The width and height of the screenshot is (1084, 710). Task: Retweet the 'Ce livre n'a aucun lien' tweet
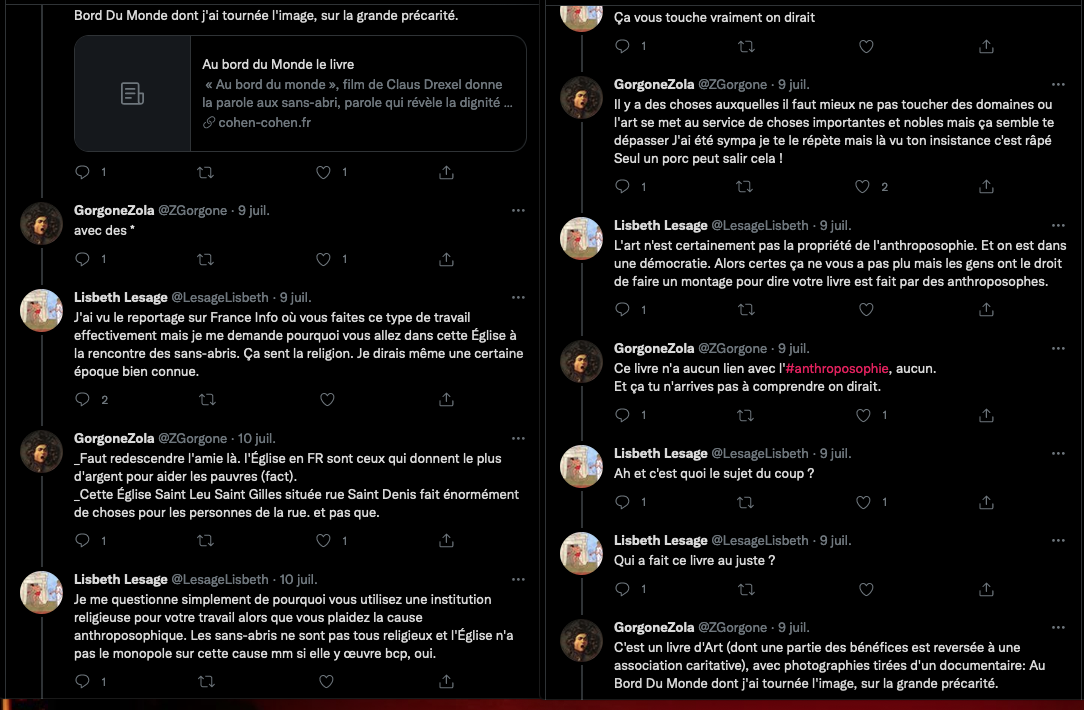(744, 414)
